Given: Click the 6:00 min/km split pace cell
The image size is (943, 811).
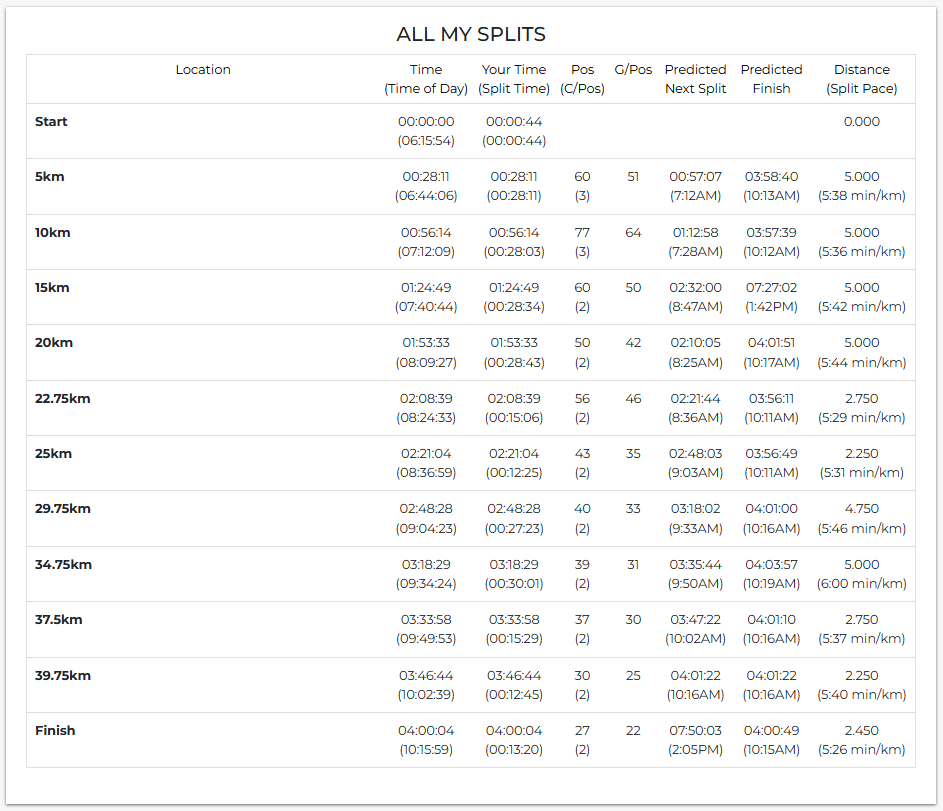Looking at the screenshot, I should click(x=861, y=584).
